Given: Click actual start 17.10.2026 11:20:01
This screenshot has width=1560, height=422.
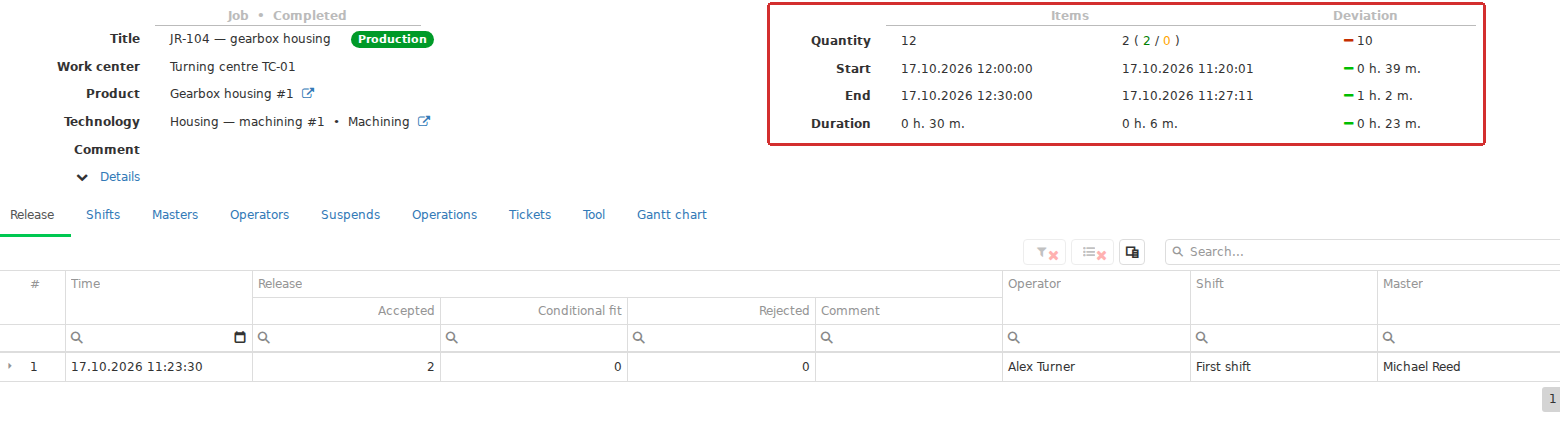Looking at the screenshot, I should [1188, 69].
